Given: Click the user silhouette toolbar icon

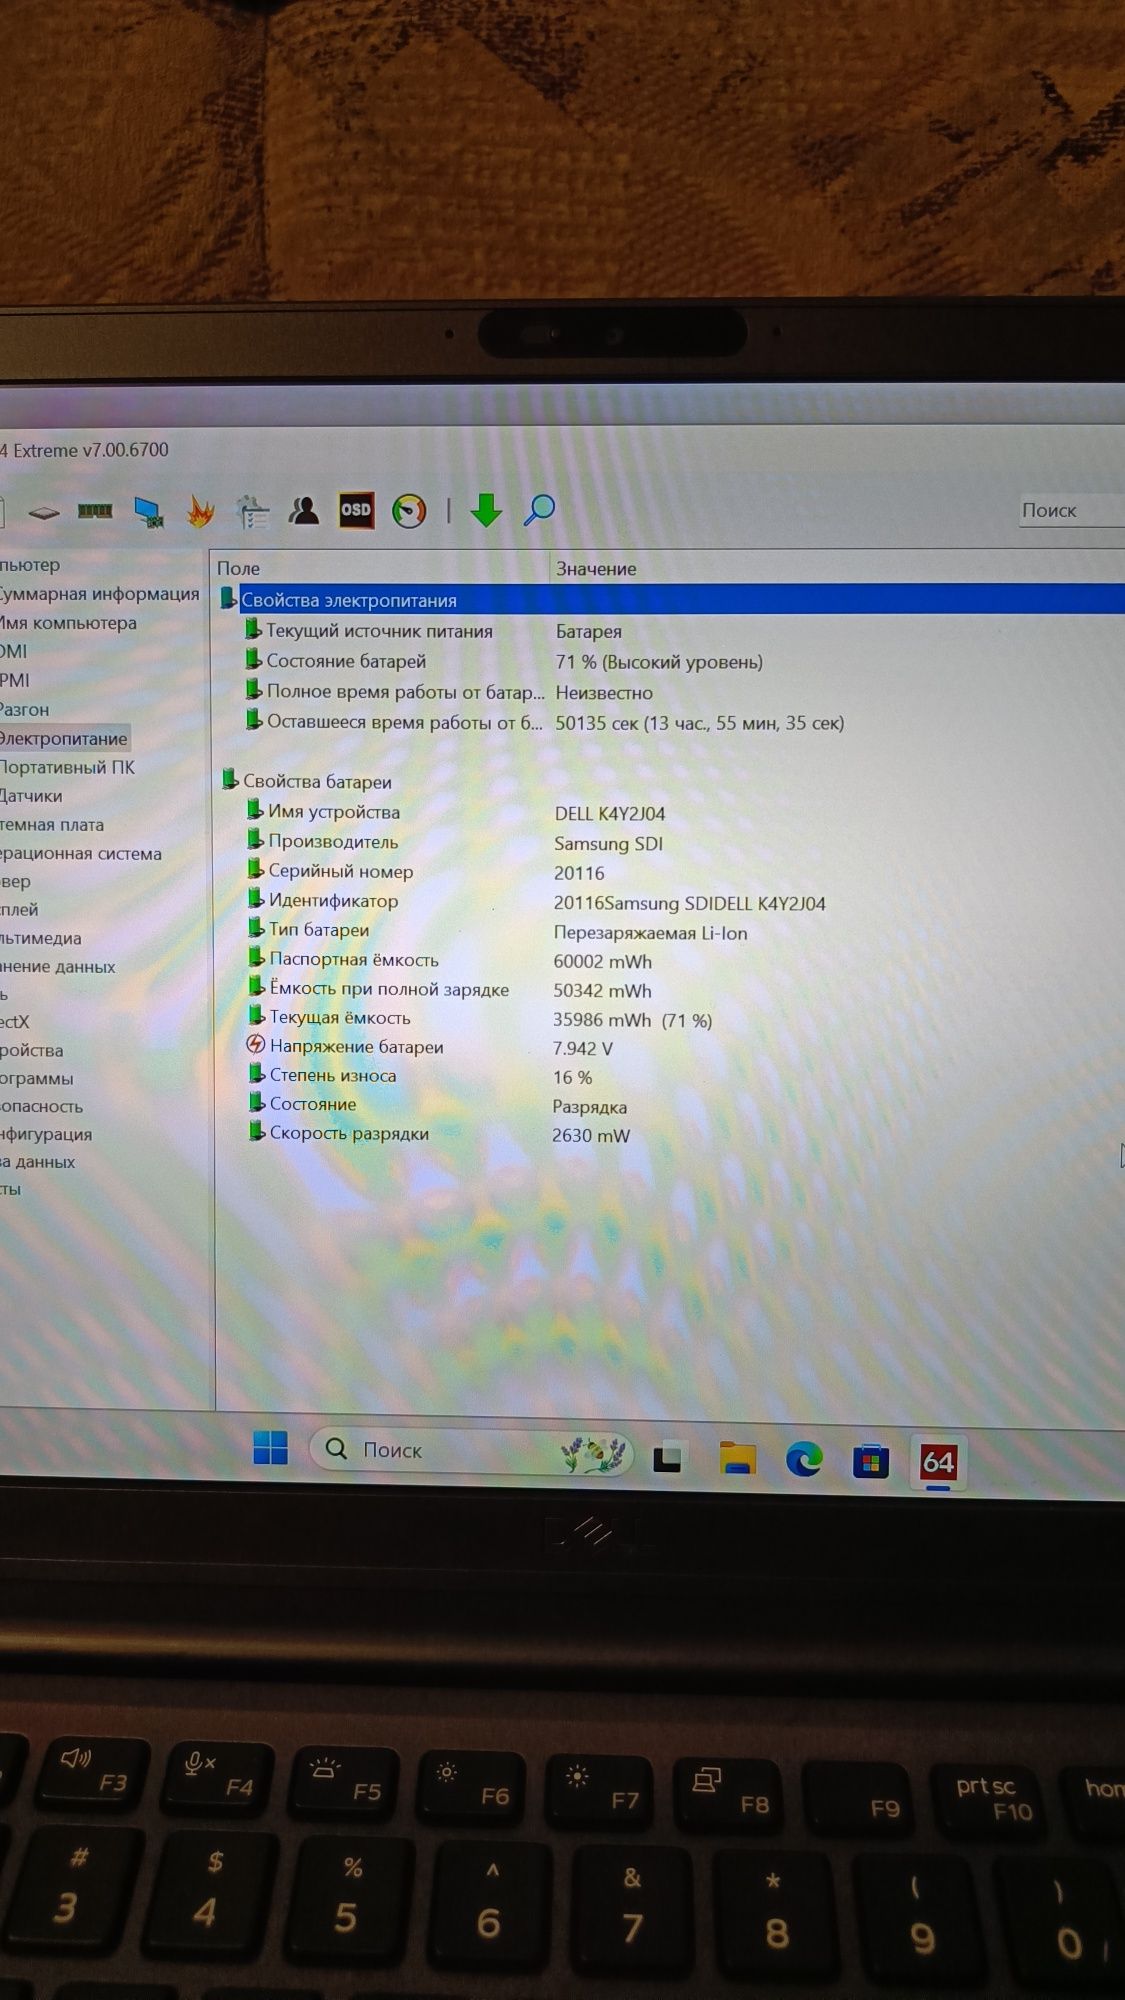Looking at the screenshot, I should click(303, 510).
